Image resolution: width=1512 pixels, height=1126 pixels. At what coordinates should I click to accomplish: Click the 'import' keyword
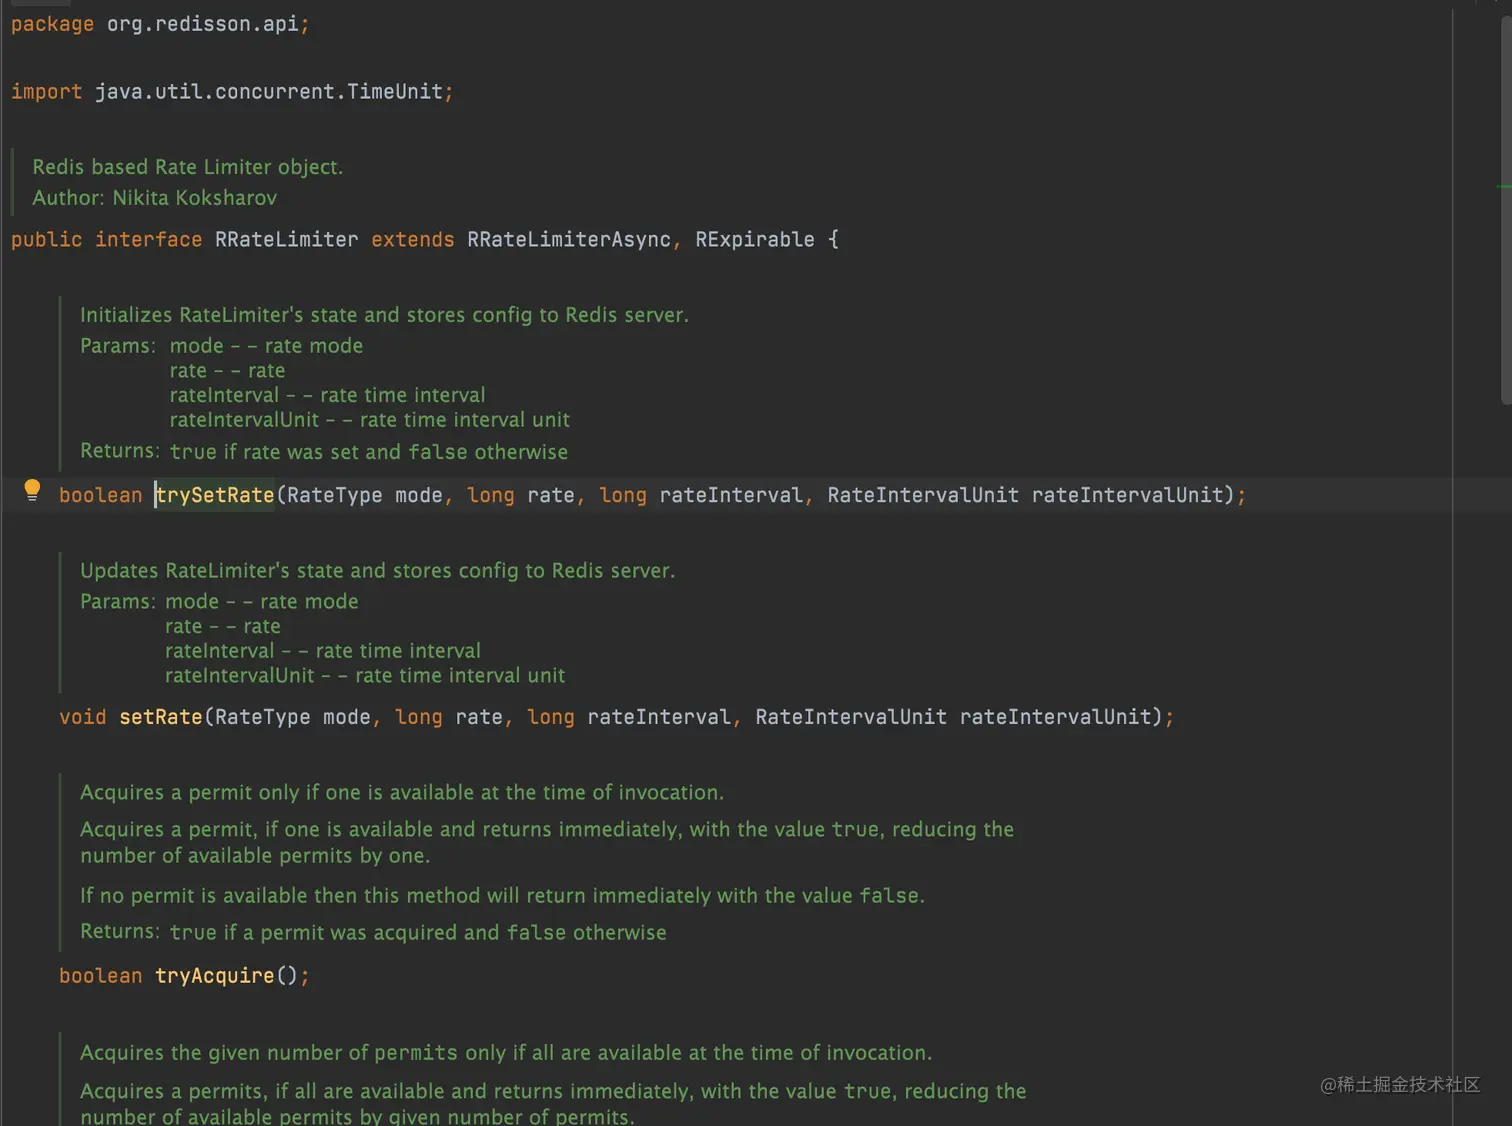coord(46,92)
